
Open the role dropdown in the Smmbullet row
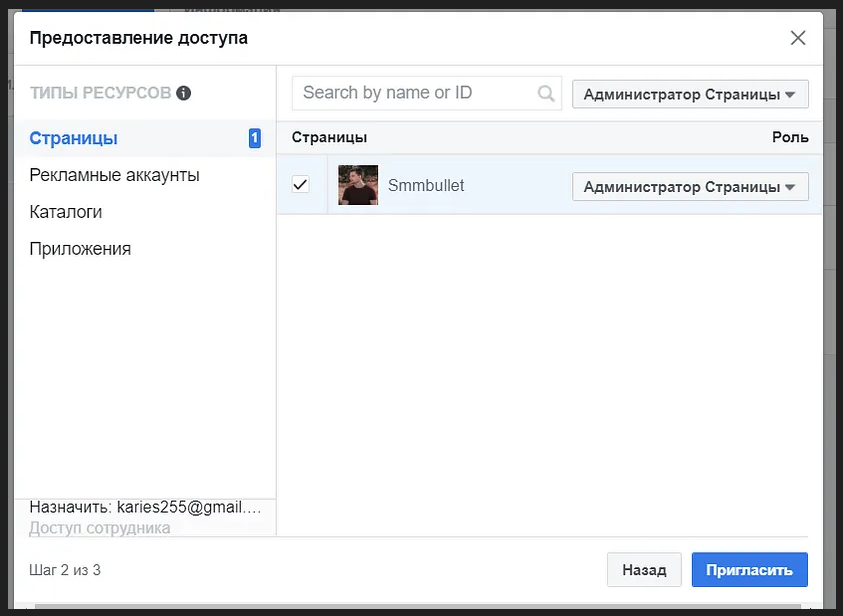click(690, 186)
